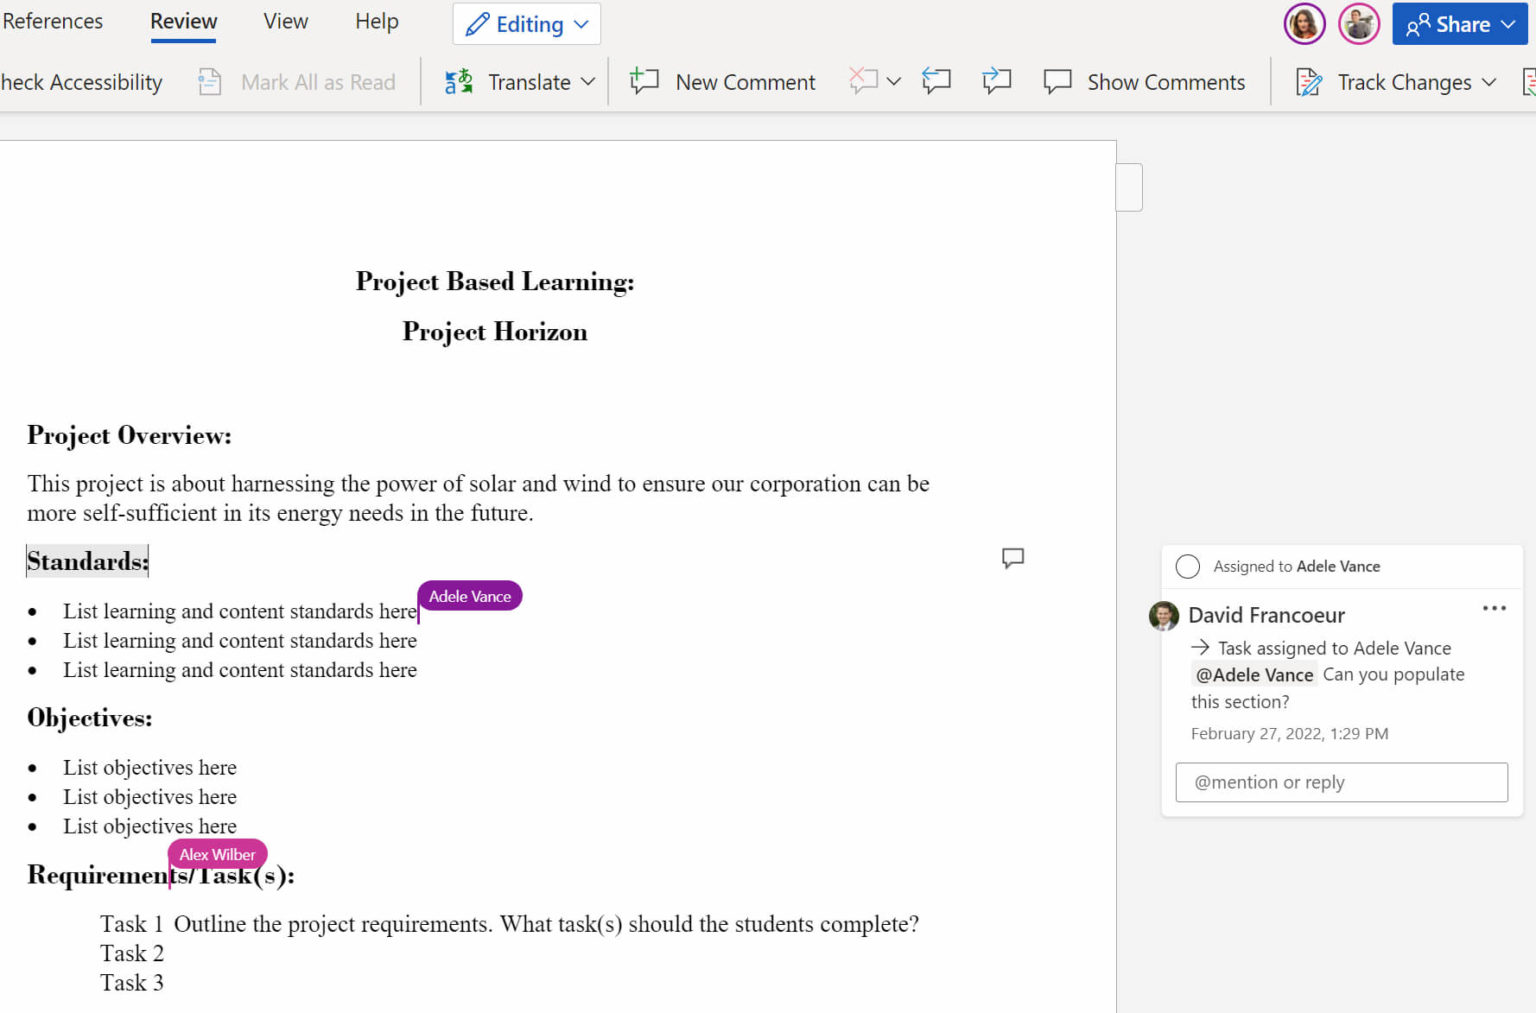This screenshot has height=1013, width=1536.
Task: Mark the task assigned to Adele Vance complete
Action: (1187, 566)
